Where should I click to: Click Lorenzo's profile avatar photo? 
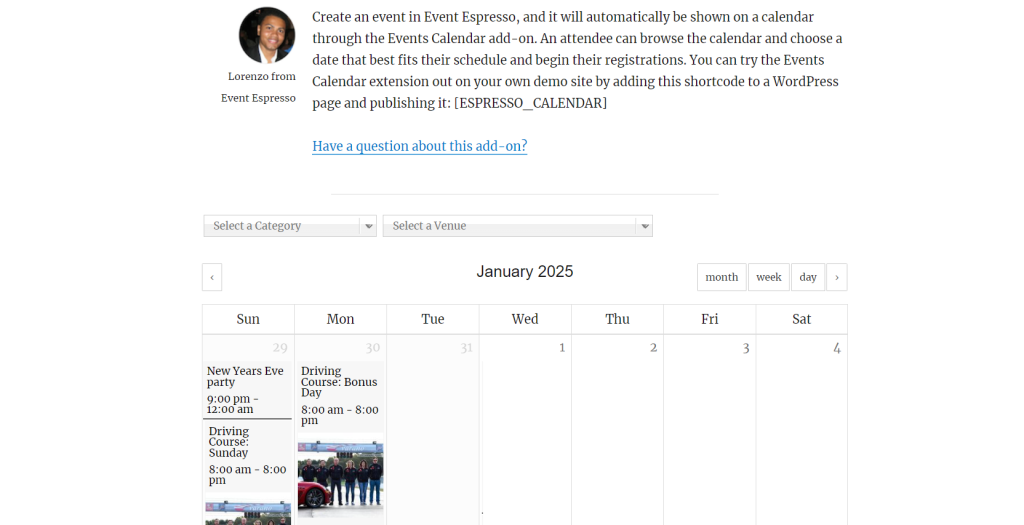267,35
